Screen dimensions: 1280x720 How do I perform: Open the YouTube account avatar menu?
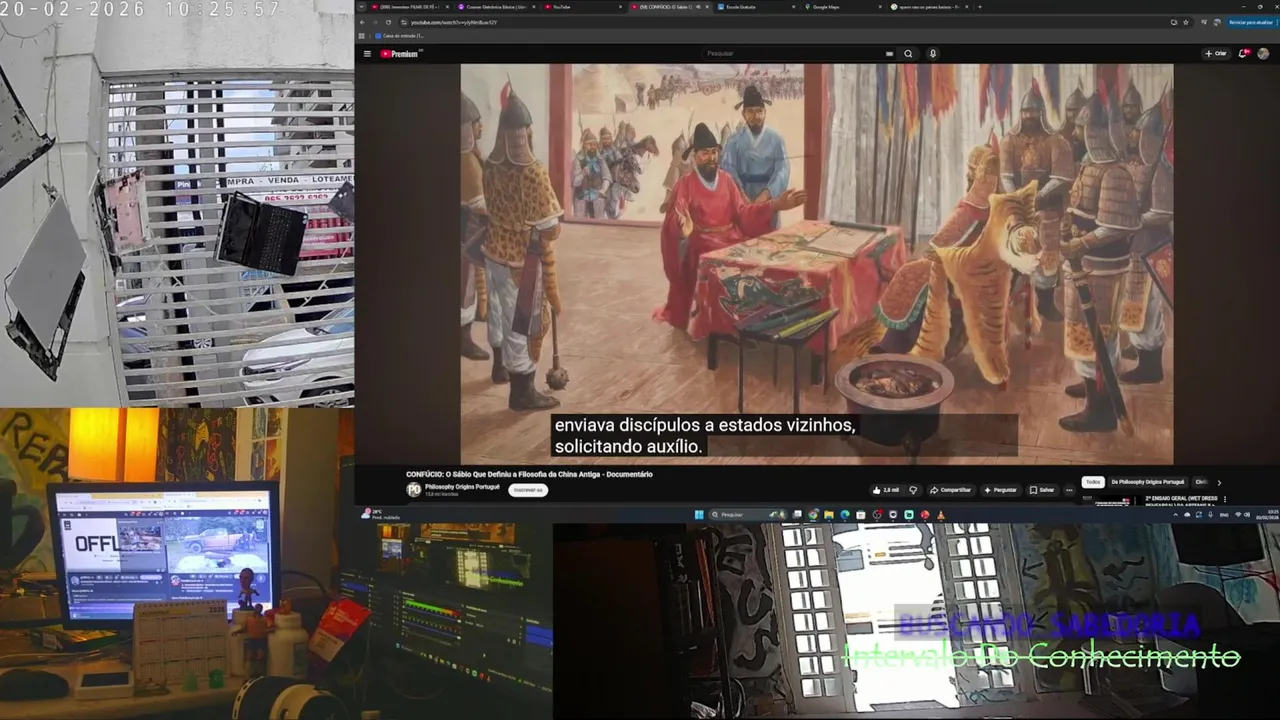coord(1263,54)
